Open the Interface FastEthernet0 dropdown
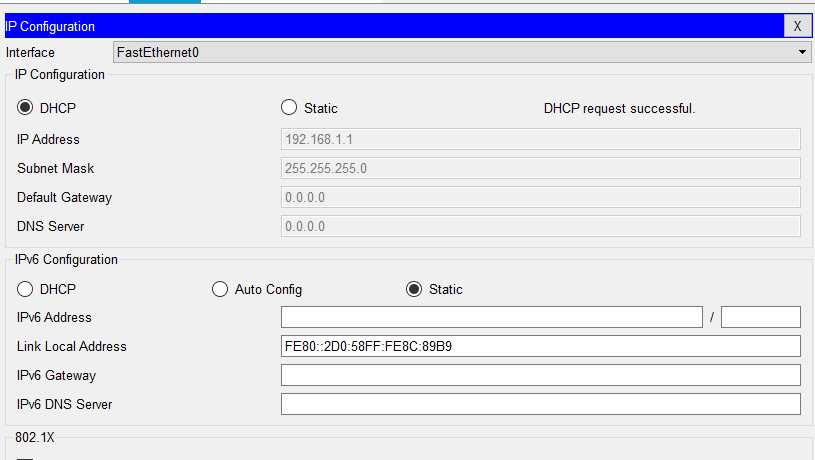Screen dimensions: 815x460 (462, 52)
